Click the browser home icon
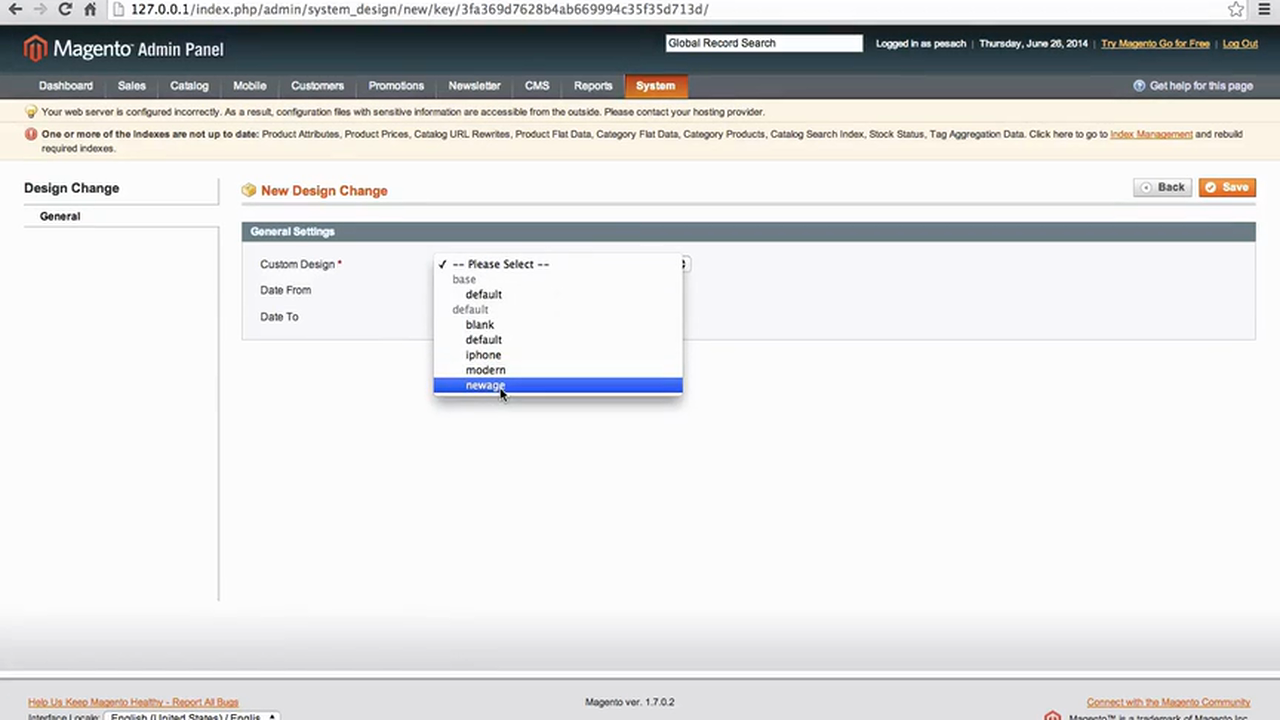This screenshot has width=1280, height=720. 90,9
